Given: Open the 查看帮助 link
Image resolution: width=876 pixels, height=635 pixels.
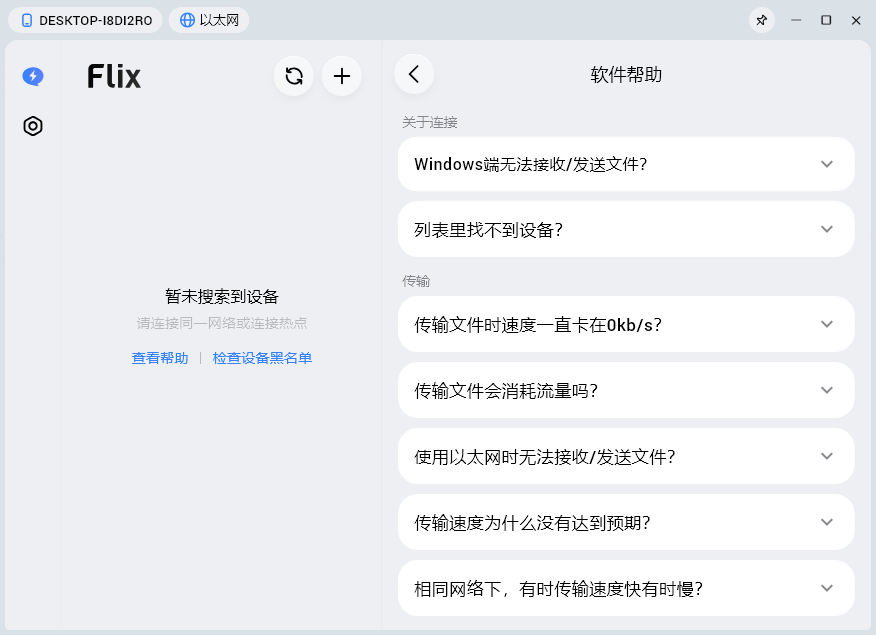Looking at the screenshot, I should coord(160,358).
